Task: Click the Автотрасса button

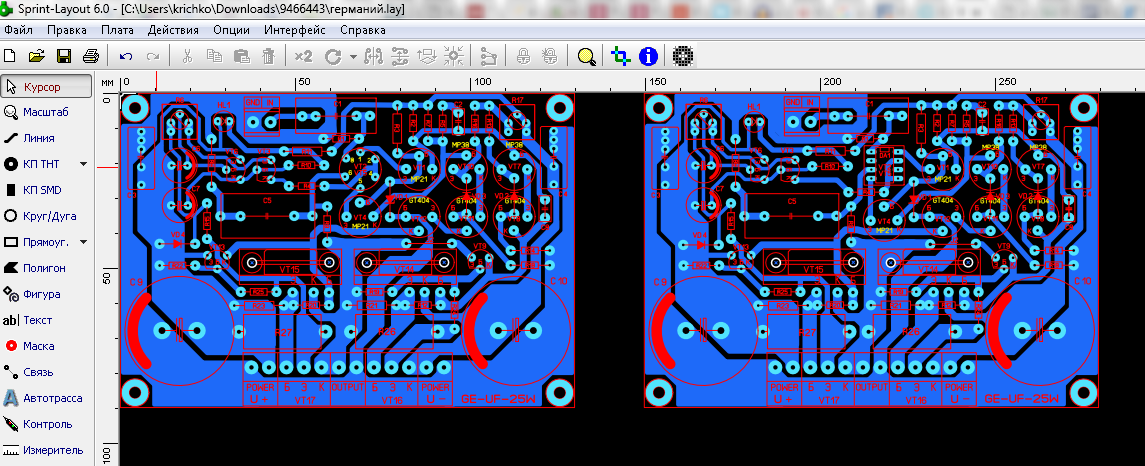Action: pyautogui.click(x=48, y=398)
